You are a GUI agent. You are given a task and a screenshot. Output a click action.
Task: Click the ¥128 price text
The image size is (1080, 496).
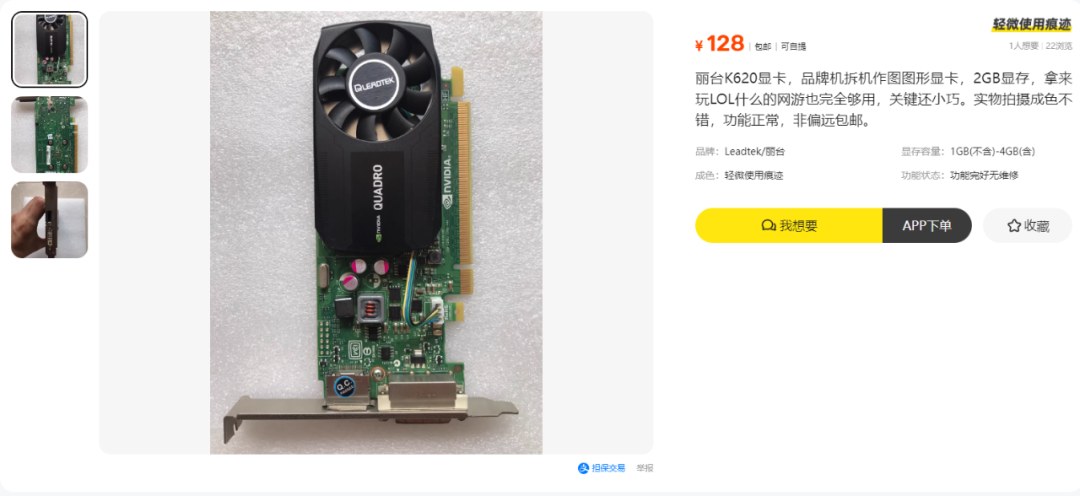click(720, 44)
